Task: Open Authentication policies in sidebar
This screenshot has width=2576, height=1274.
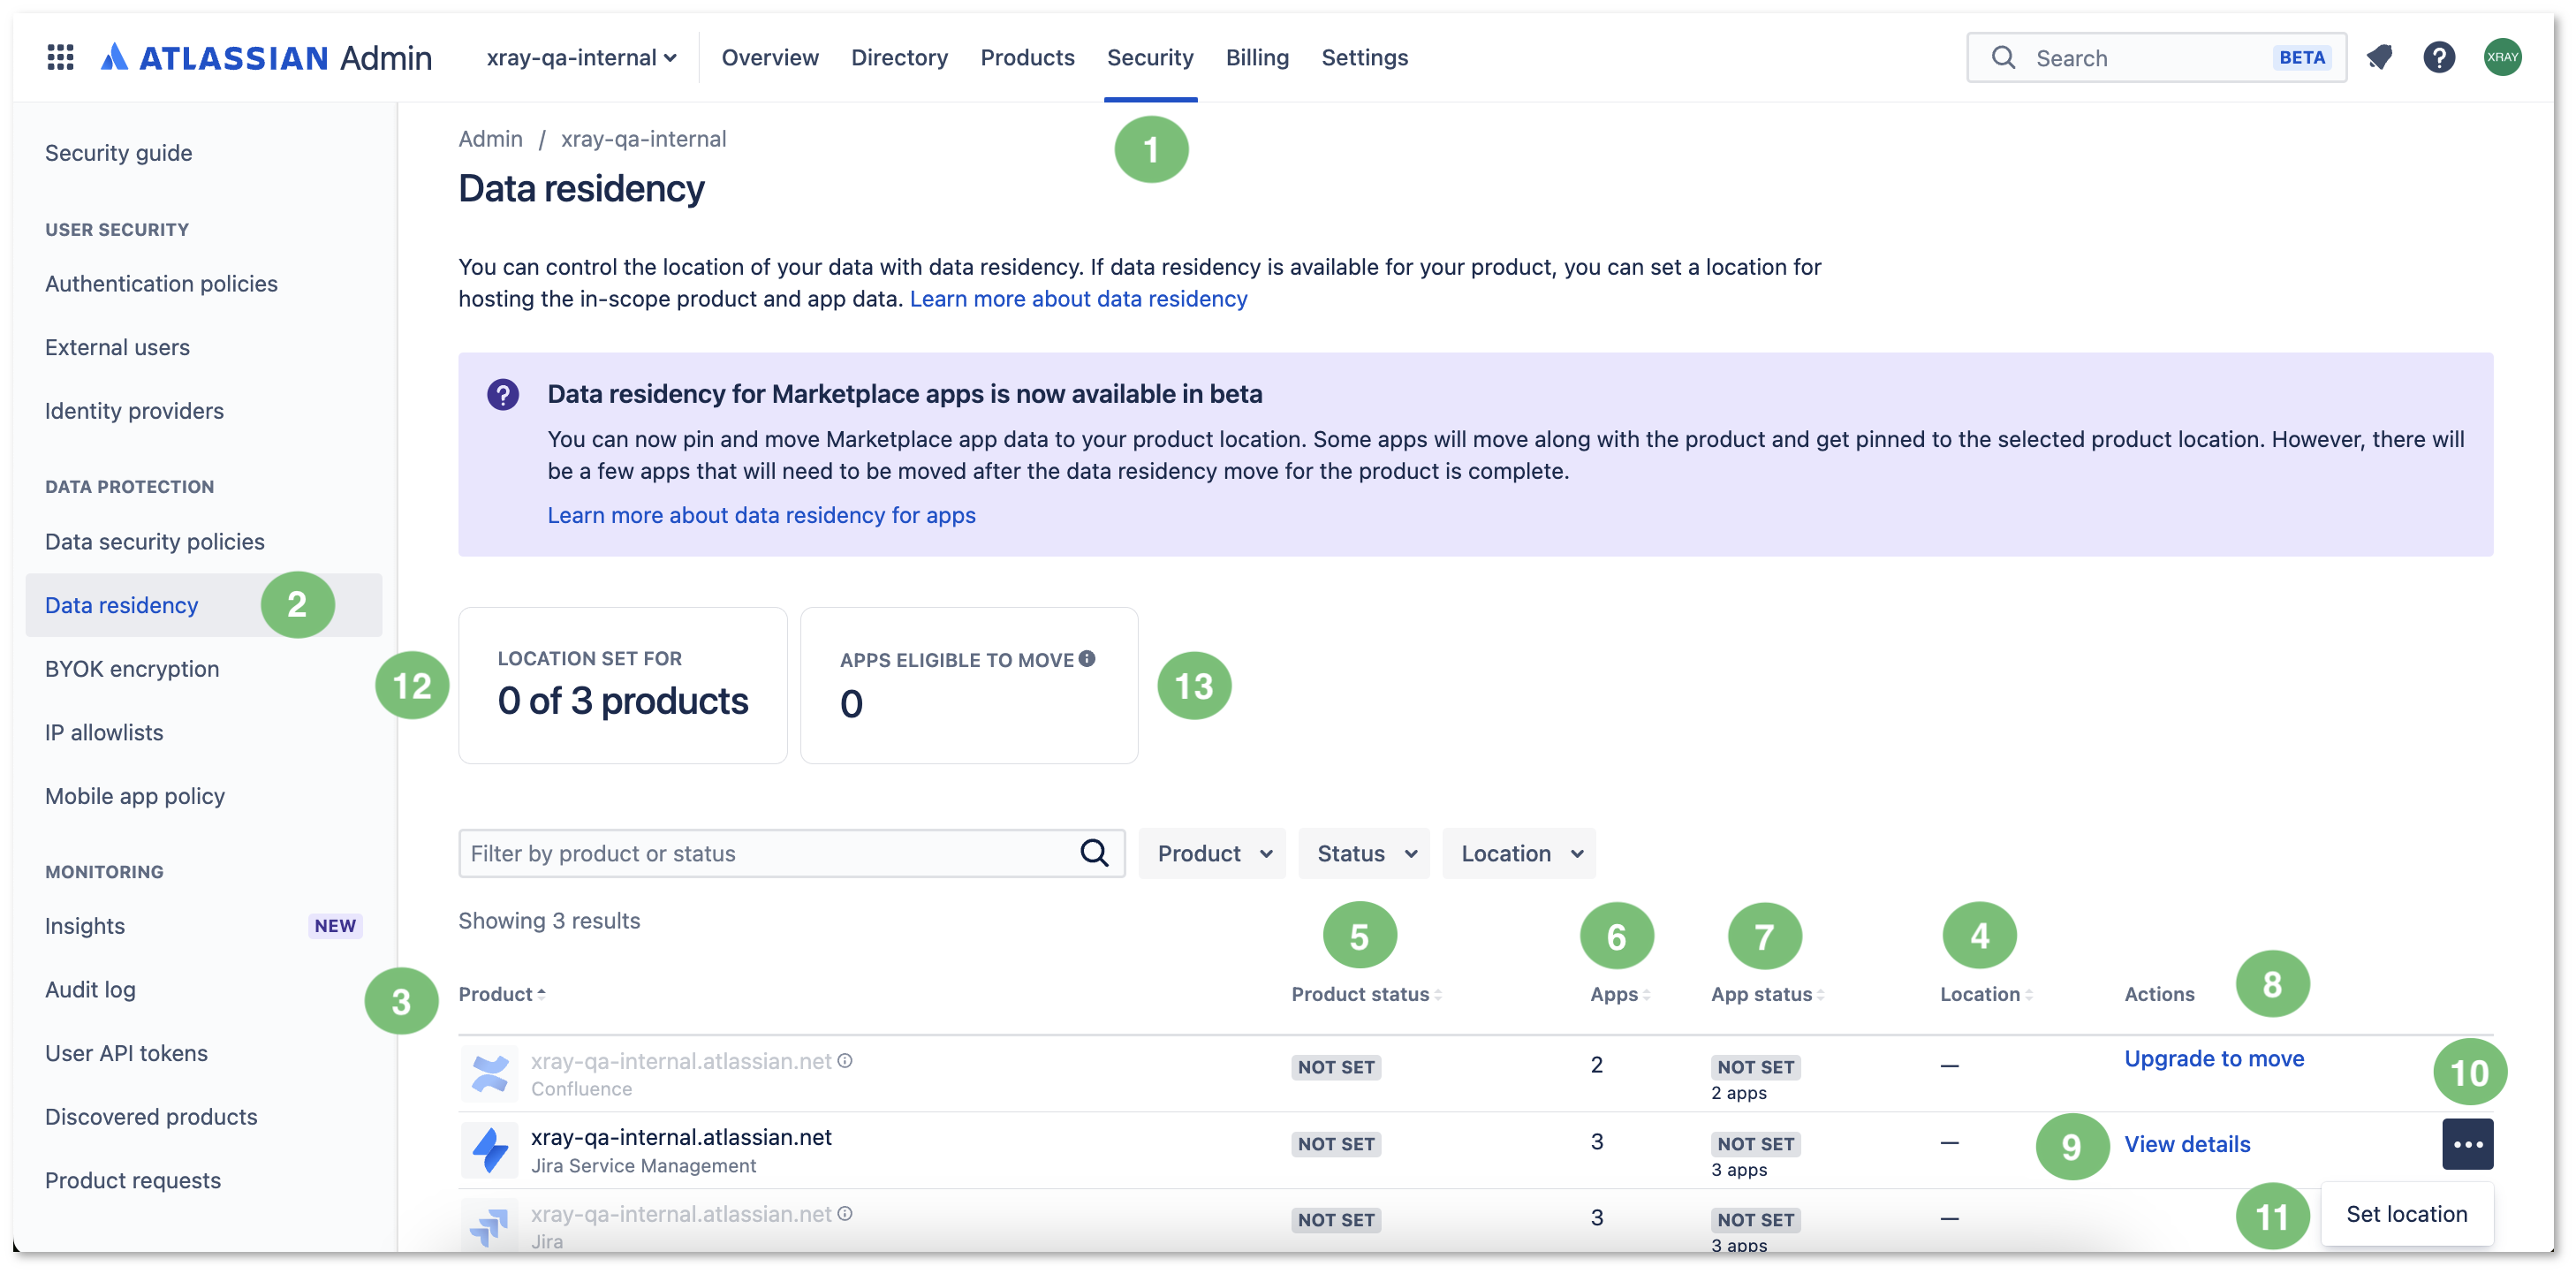Action: pos(204,284)
